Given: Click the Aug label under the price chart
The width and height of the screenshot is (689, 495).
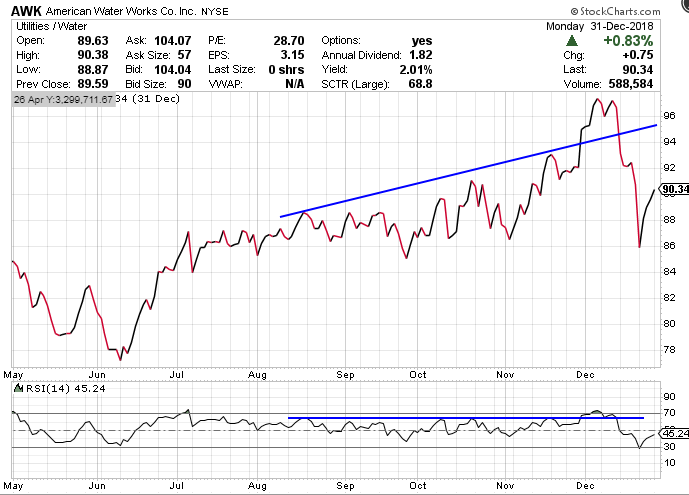Looking at the screenshot, I should pos(257,375).
